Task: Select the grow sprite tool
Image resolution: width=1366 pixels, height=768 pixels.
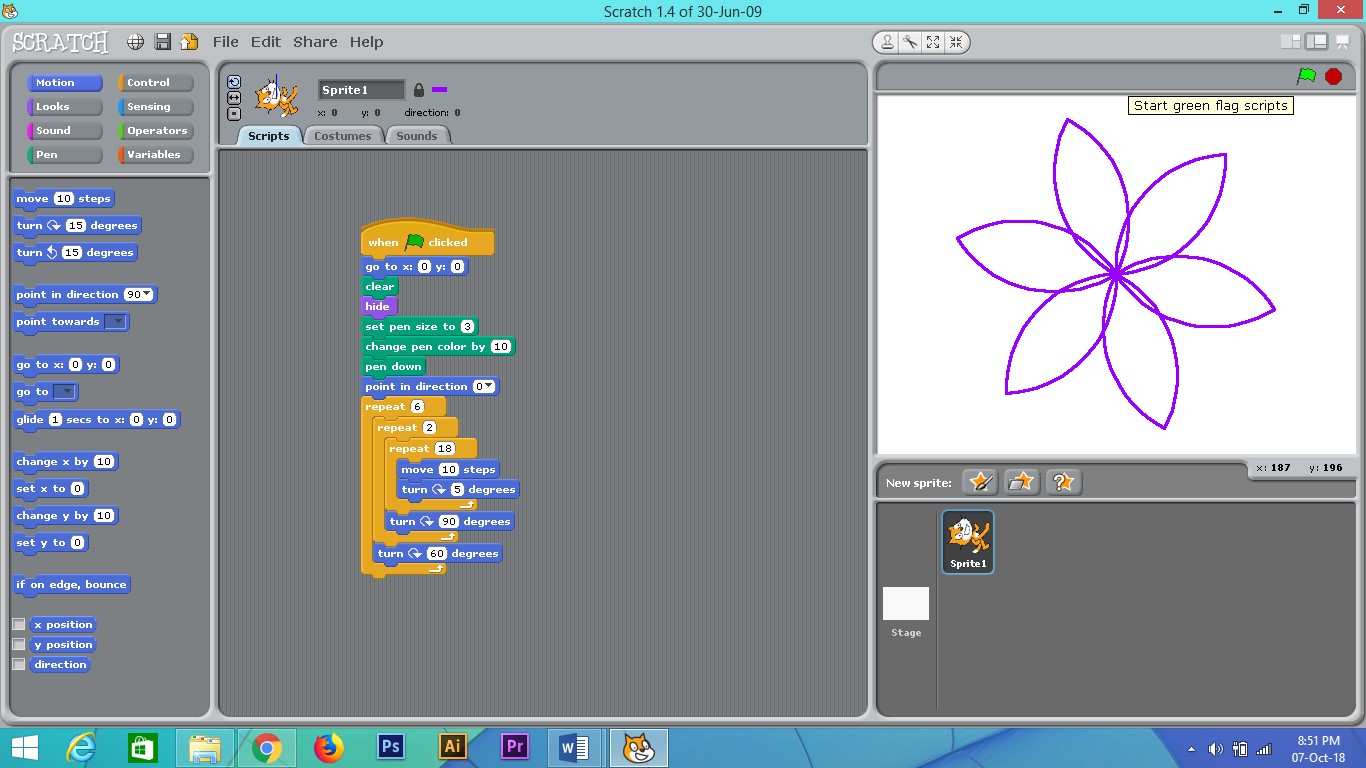Action: pos(933,42)
